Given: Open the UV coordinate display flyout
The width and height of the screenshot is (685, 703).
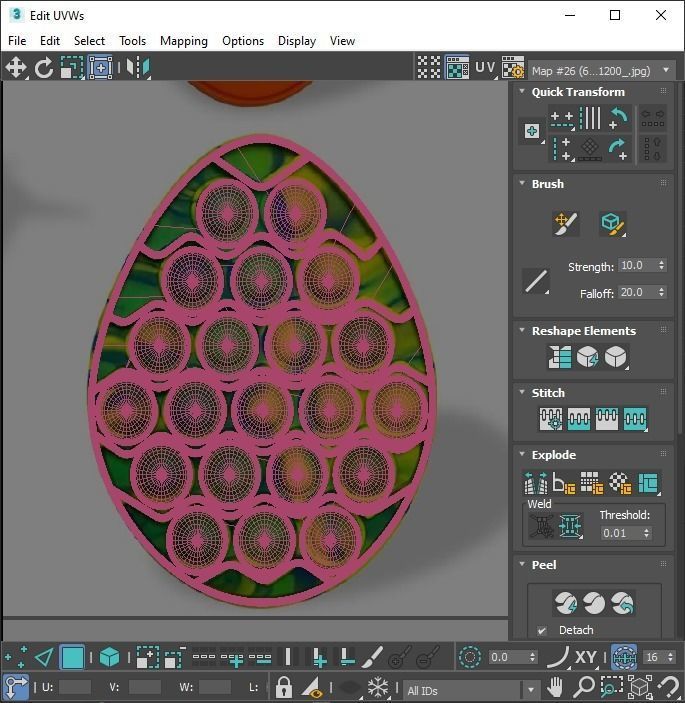Looking at the screenshot, I should (486, 67).
